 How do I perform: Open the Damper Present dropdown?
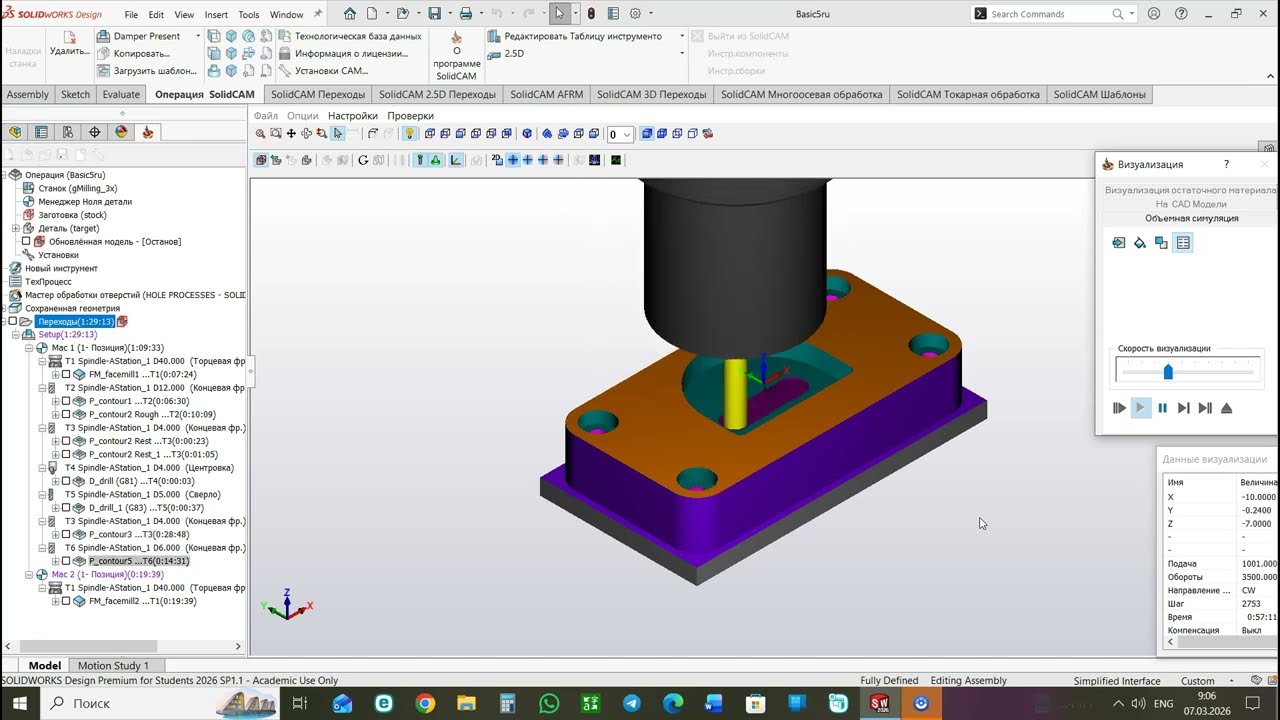(x=198, y=36)
